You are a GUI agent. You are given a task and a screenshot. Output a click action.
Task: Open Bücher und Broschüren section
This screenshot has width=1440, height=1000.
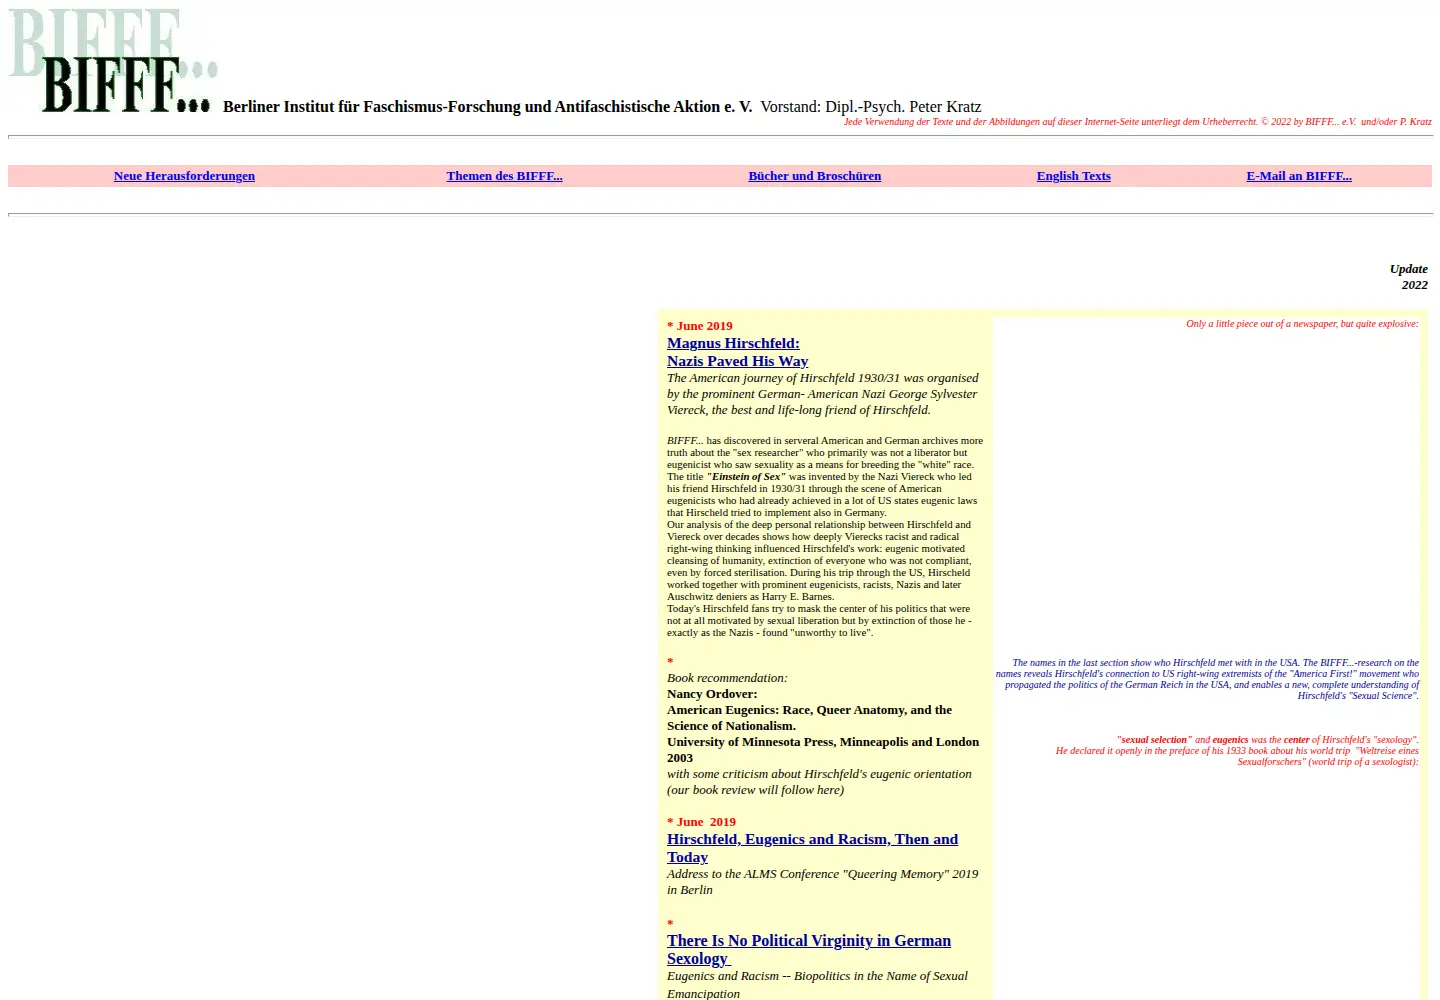pos(814,176)
